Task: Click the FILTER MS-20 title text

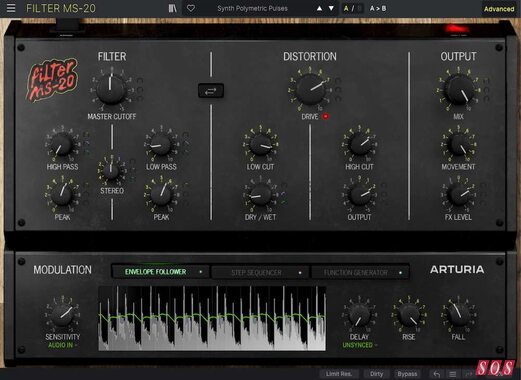Action: point(61,8)
